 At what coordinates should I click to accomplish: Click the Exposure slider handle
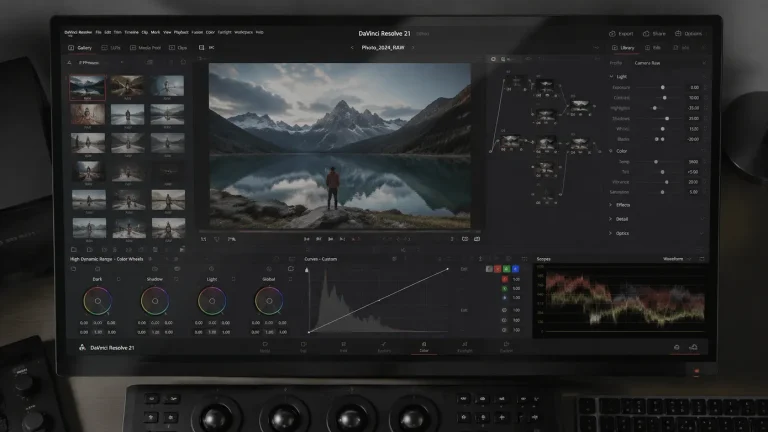click(663, 88)
